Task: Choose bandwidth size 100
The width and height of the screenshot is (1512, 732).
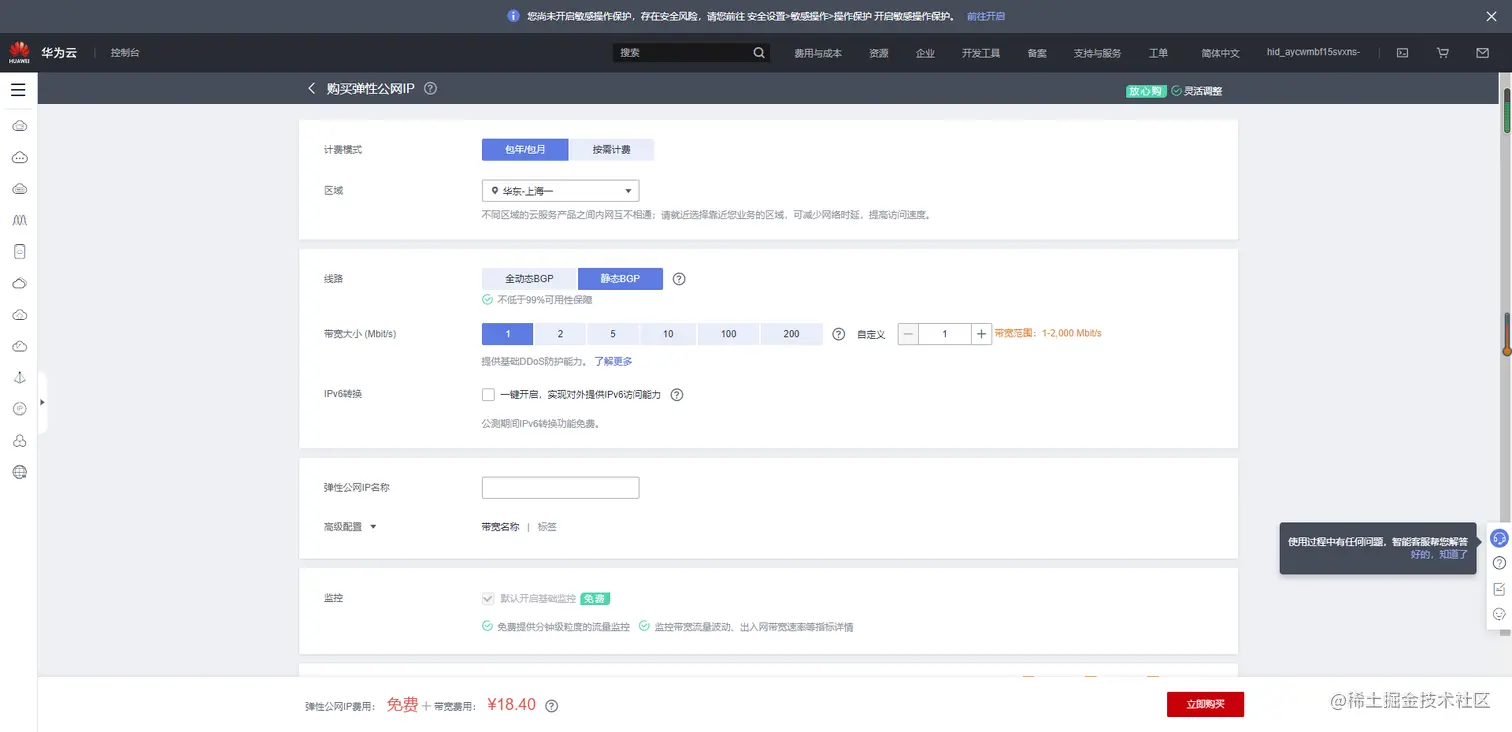Action: point(728,334)
